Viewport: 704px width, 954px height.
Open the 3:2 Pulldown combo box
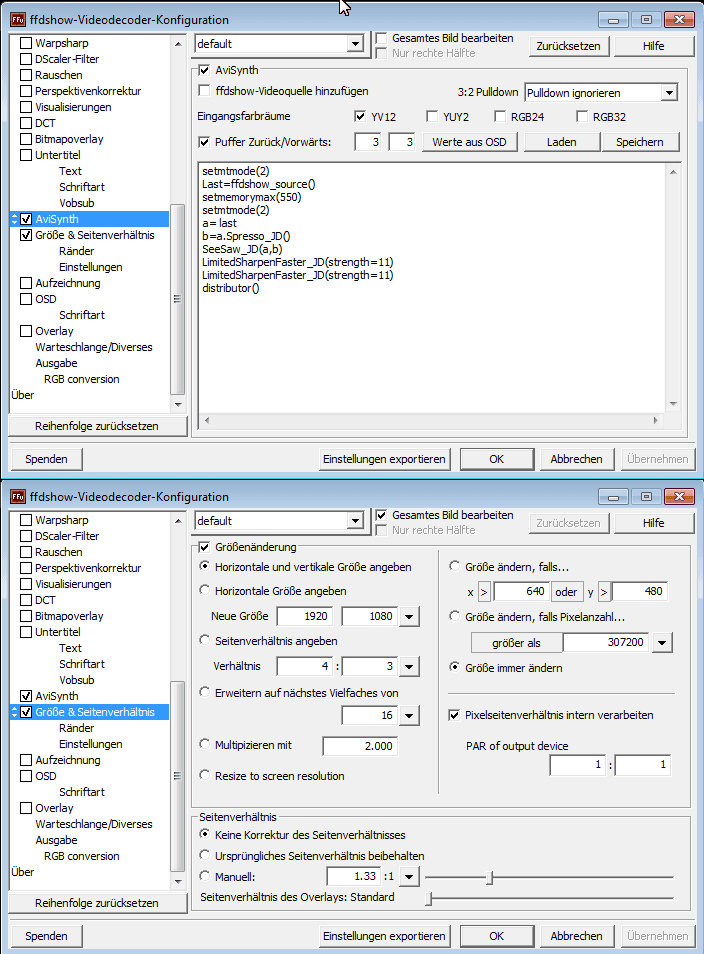coord(669,93)
